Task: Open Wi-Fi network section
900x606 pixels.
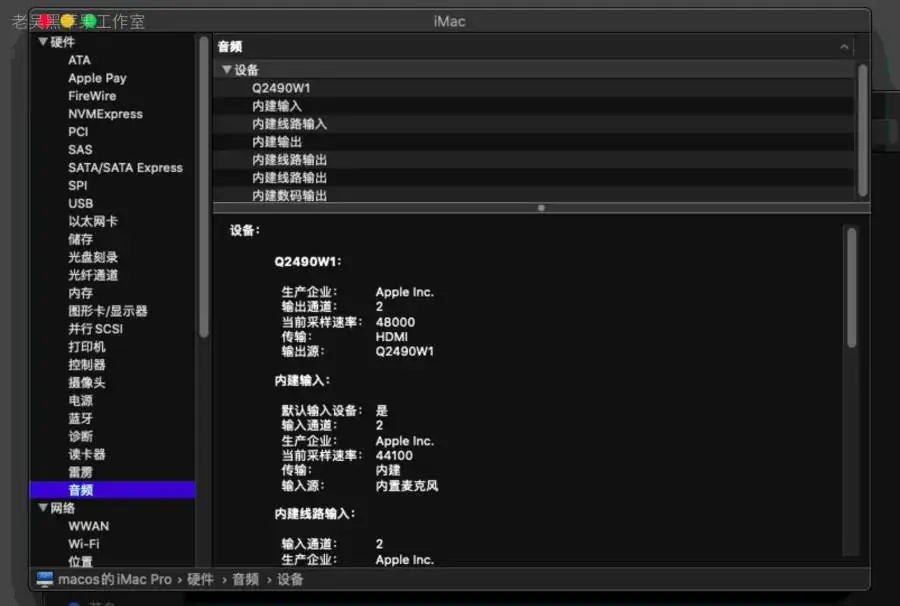Action: click(x=84, y=543)
